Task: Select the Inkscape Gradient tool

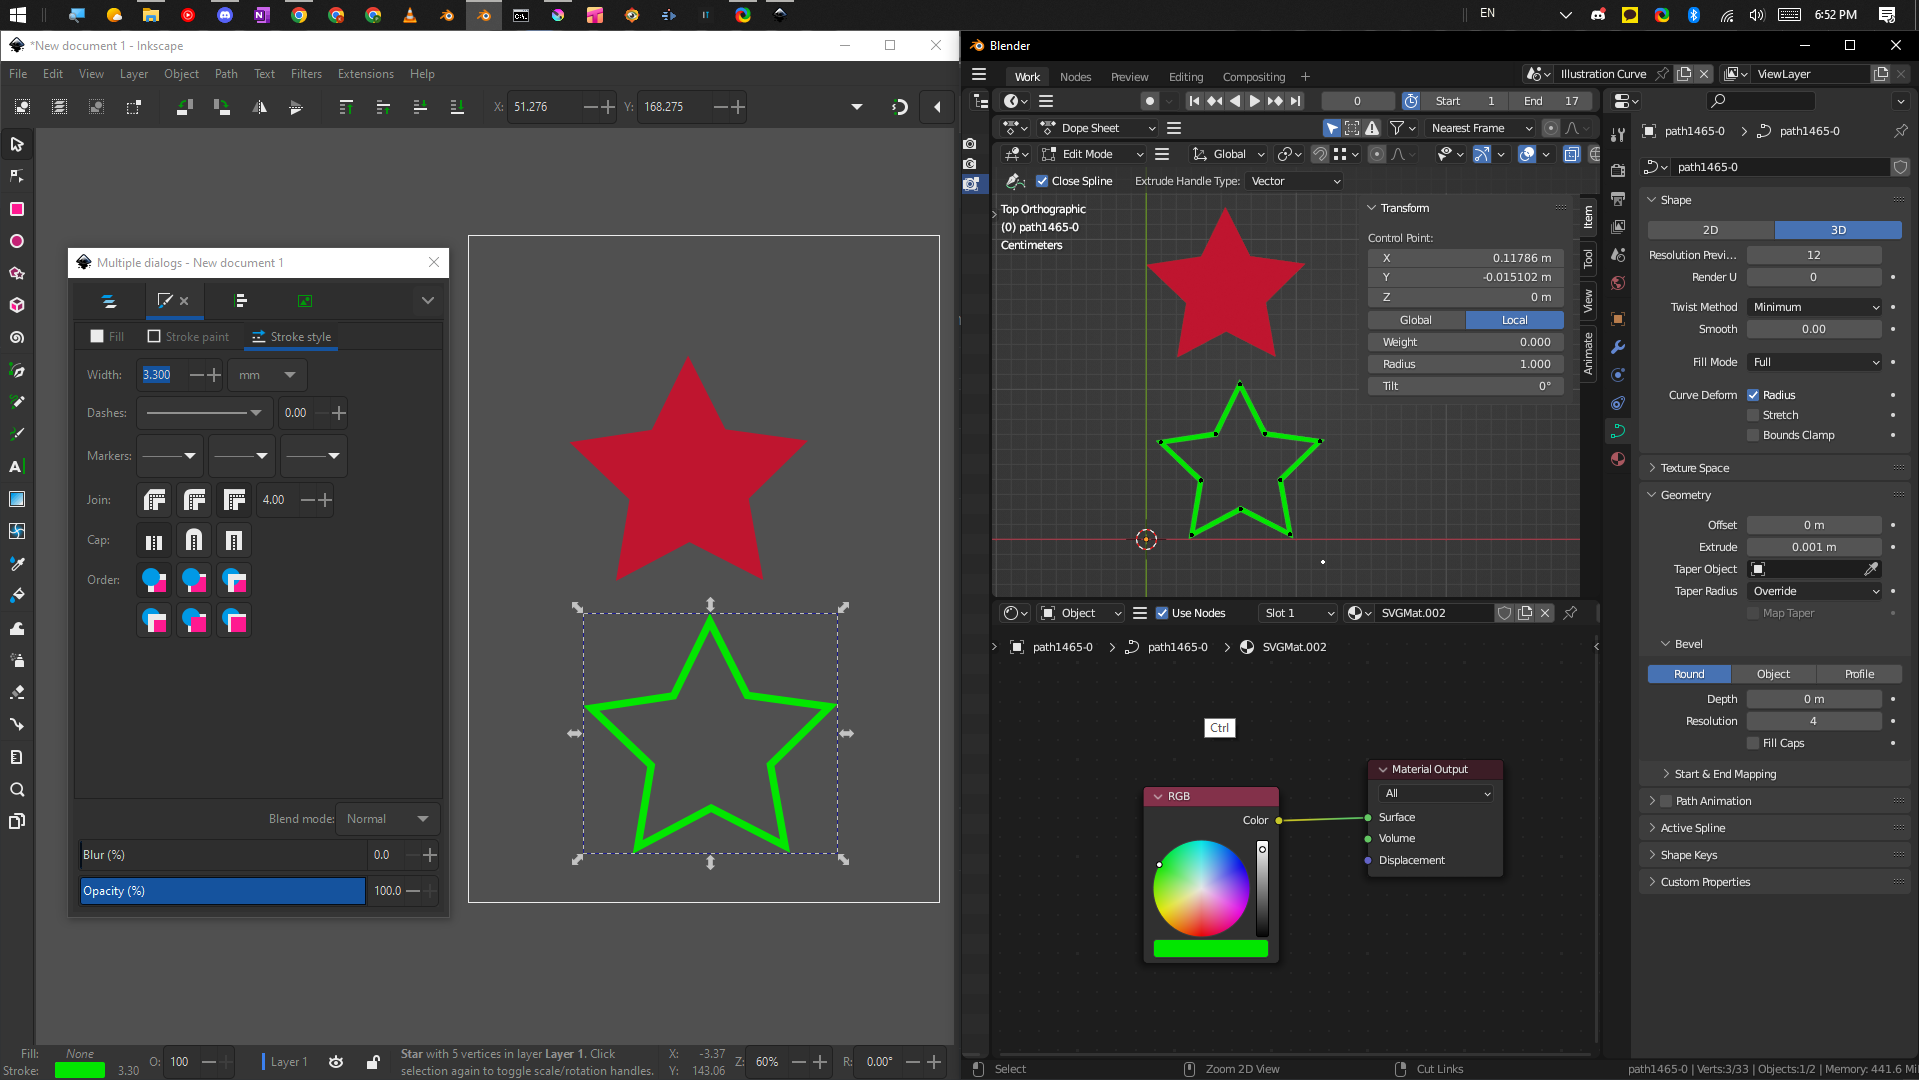Action: (17, 499)
